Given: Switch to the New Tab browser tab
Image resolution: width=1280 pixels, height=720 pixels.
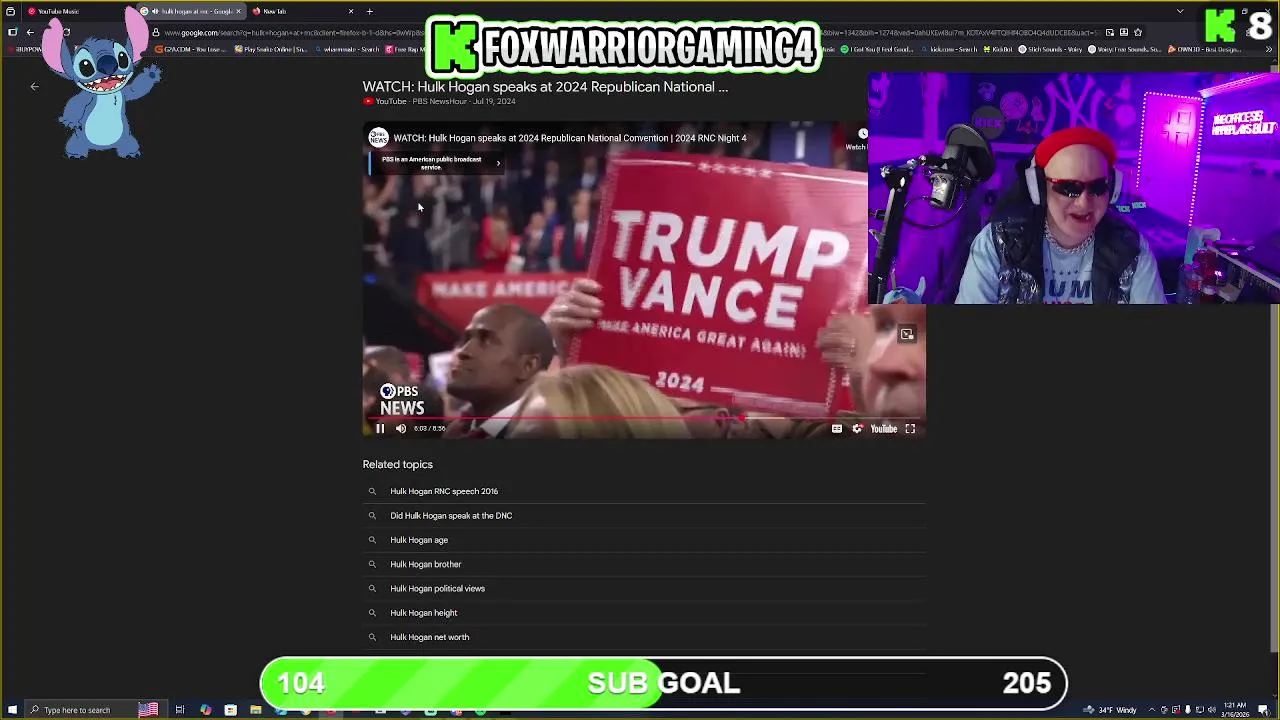Looking at the screenshot, I should (x=300, y=11).
